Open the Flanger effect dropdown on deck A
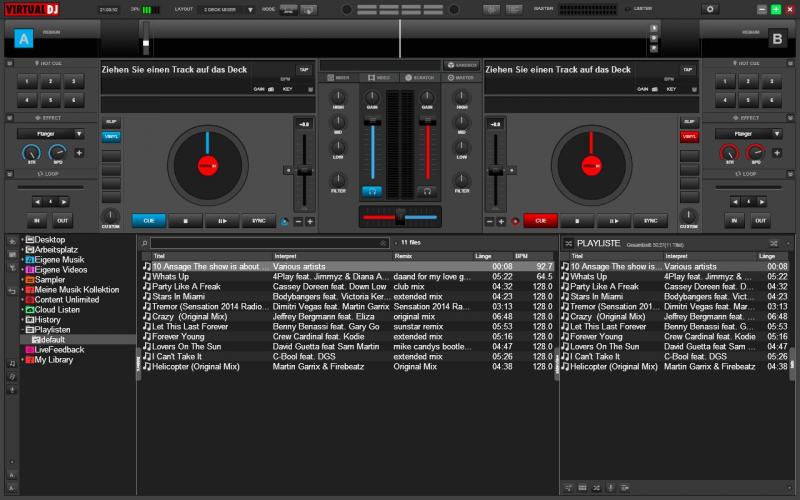Screen dimensions: 800x500 point(49,132)
